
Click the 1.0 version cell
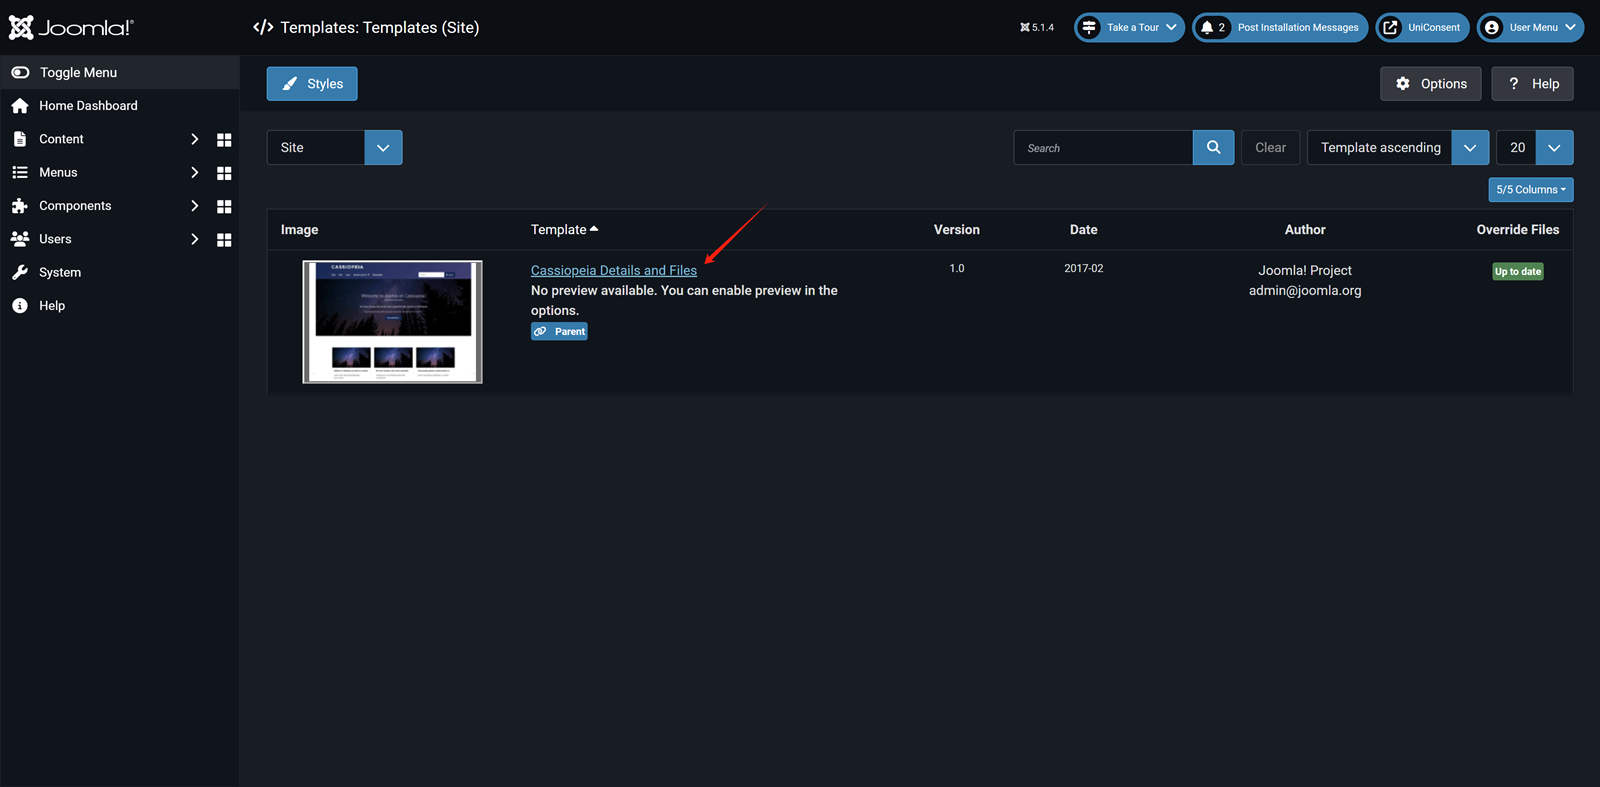click(957, 268)
